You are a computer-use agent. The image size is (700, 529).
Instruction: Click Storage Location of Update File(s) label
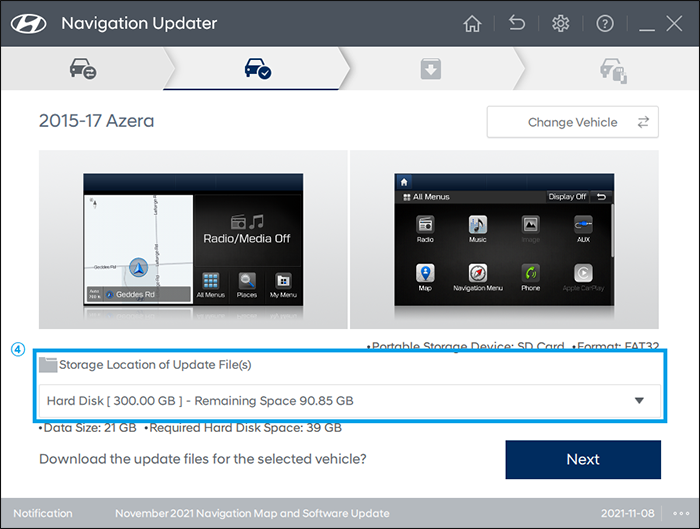155,365
